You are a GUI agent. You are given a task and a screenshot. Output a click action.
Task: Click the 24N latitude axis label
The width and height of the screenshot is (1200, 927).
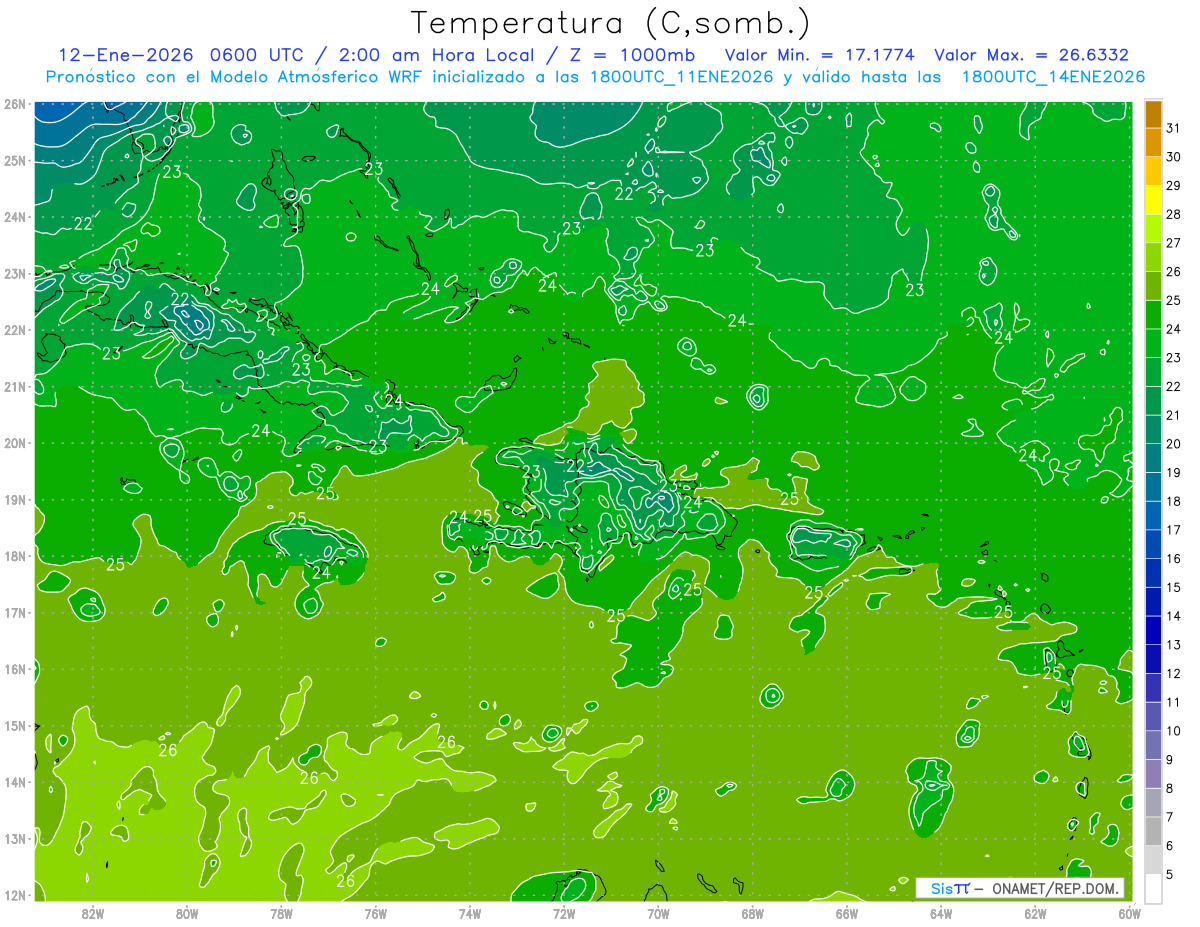(14, 217)
